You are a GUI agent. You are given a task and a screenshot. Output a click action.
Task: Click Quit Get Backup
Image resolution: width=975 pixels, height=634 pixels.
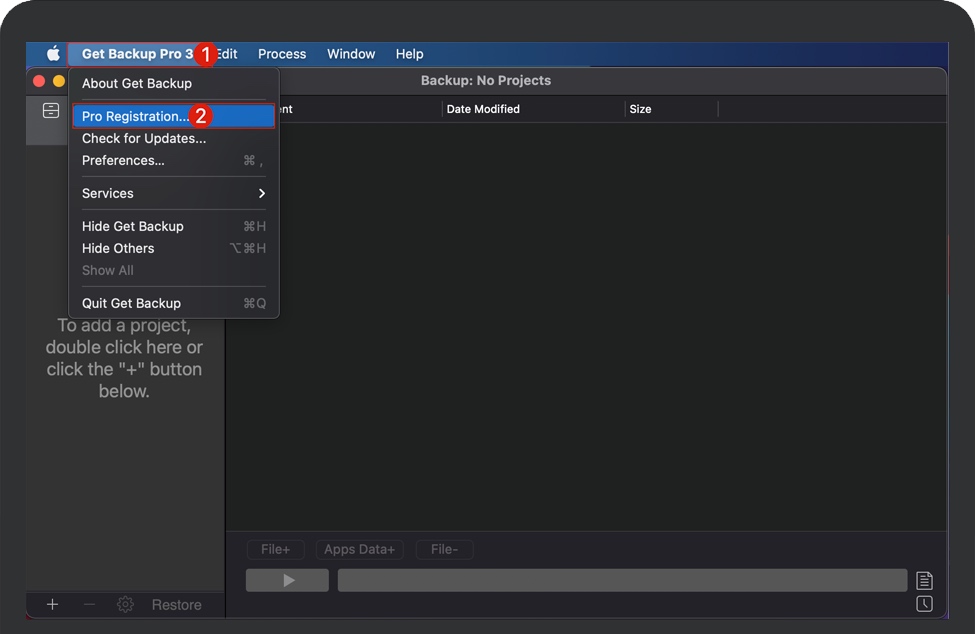coord(131,303)
